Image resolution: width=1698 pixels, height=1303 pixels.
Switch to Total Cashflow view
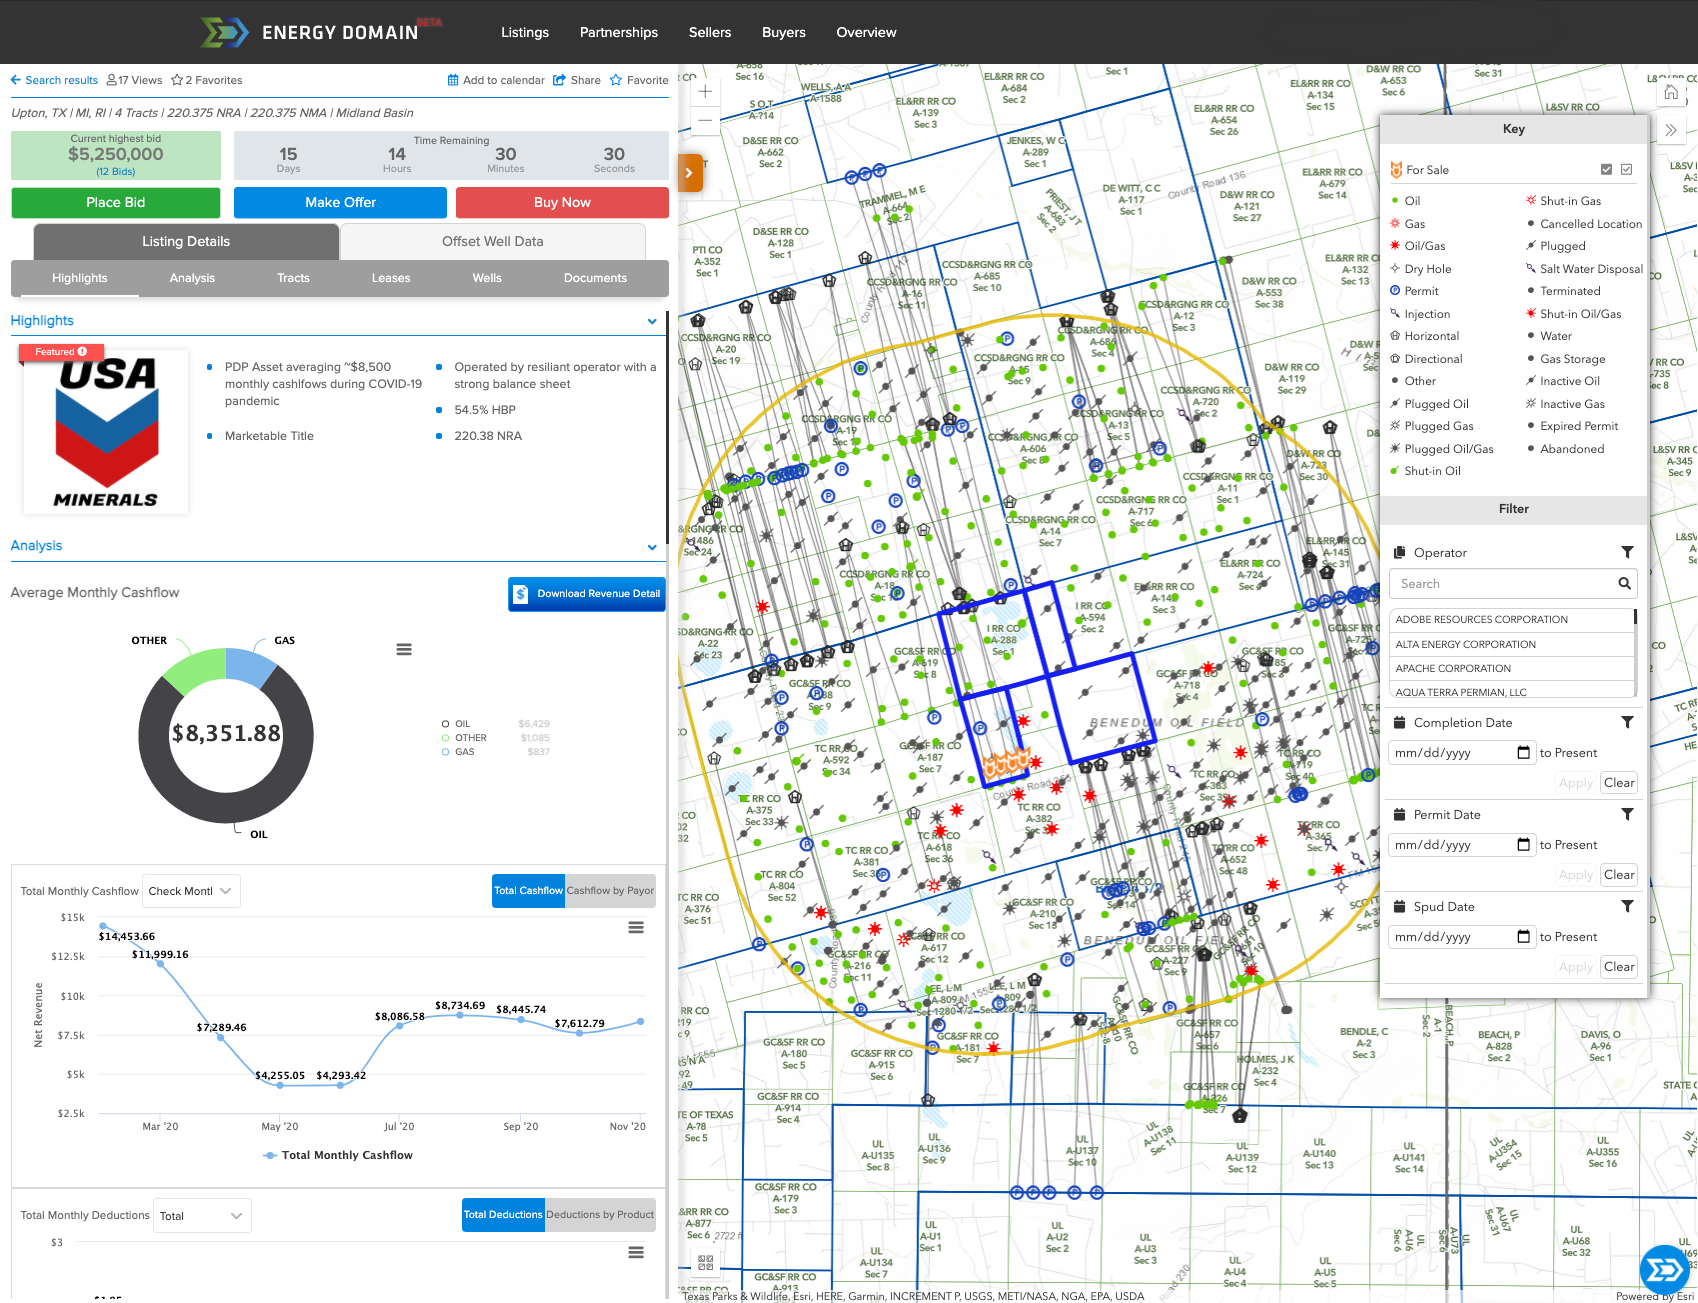[x=528, y=890]
